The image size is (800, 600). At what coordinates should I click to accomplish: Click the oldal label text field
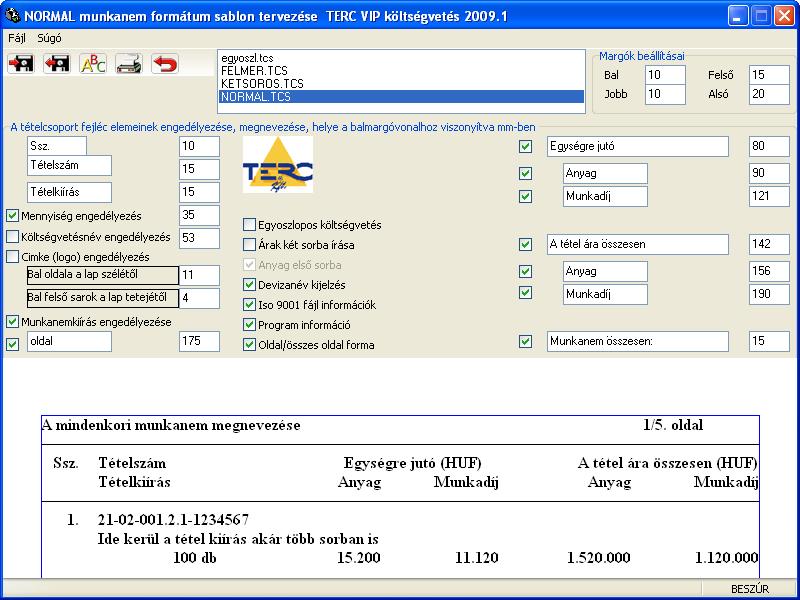click(69, 341)
